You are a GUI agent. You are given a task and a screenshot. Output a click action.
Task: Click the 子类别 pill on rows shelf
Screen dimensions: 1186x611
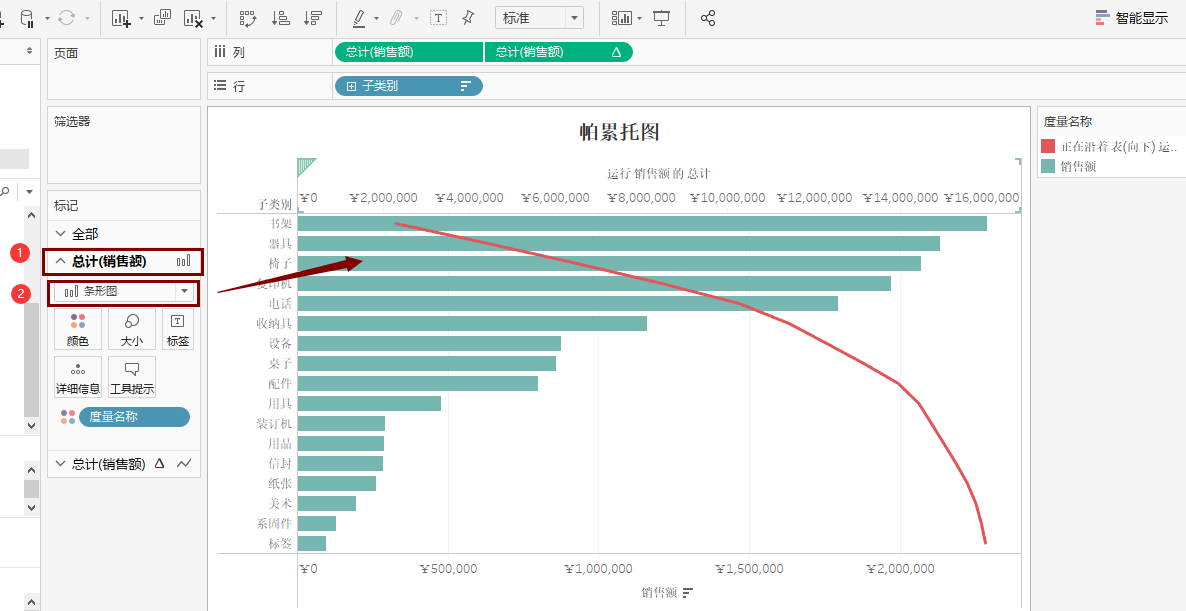click(408, 86)
